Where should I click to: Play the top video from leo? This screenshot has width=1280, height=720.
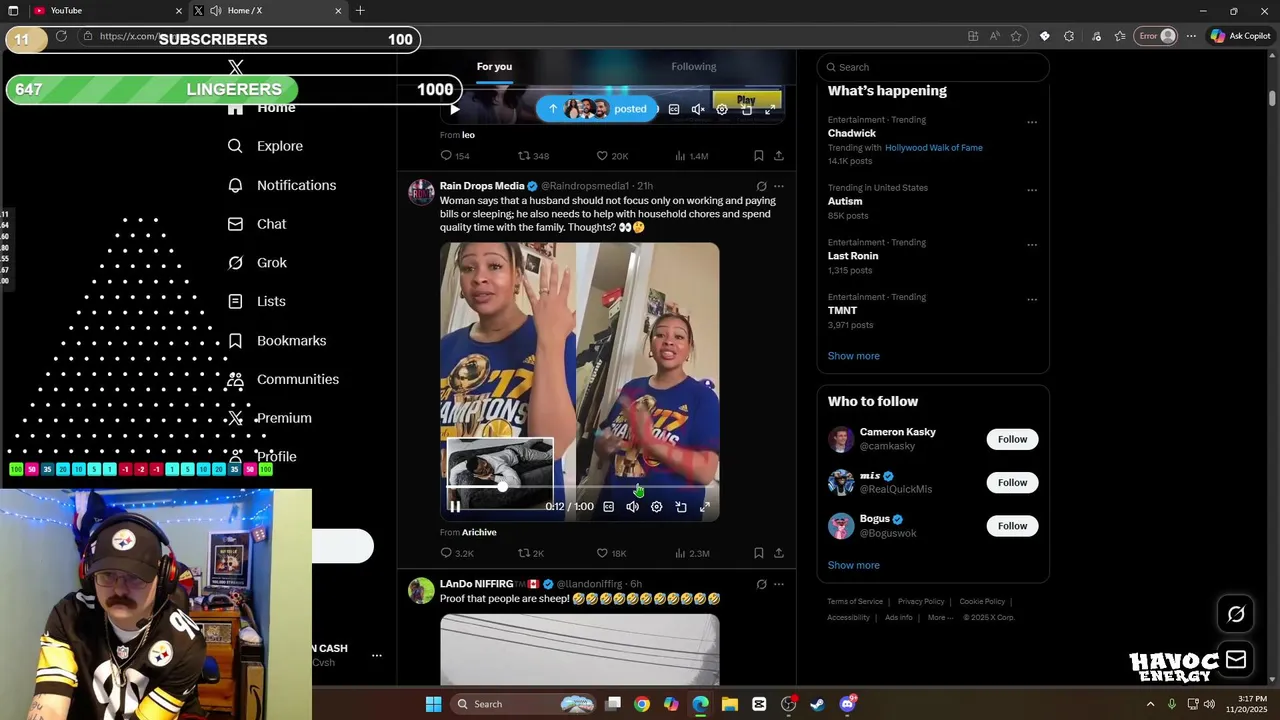coord(455,109)
